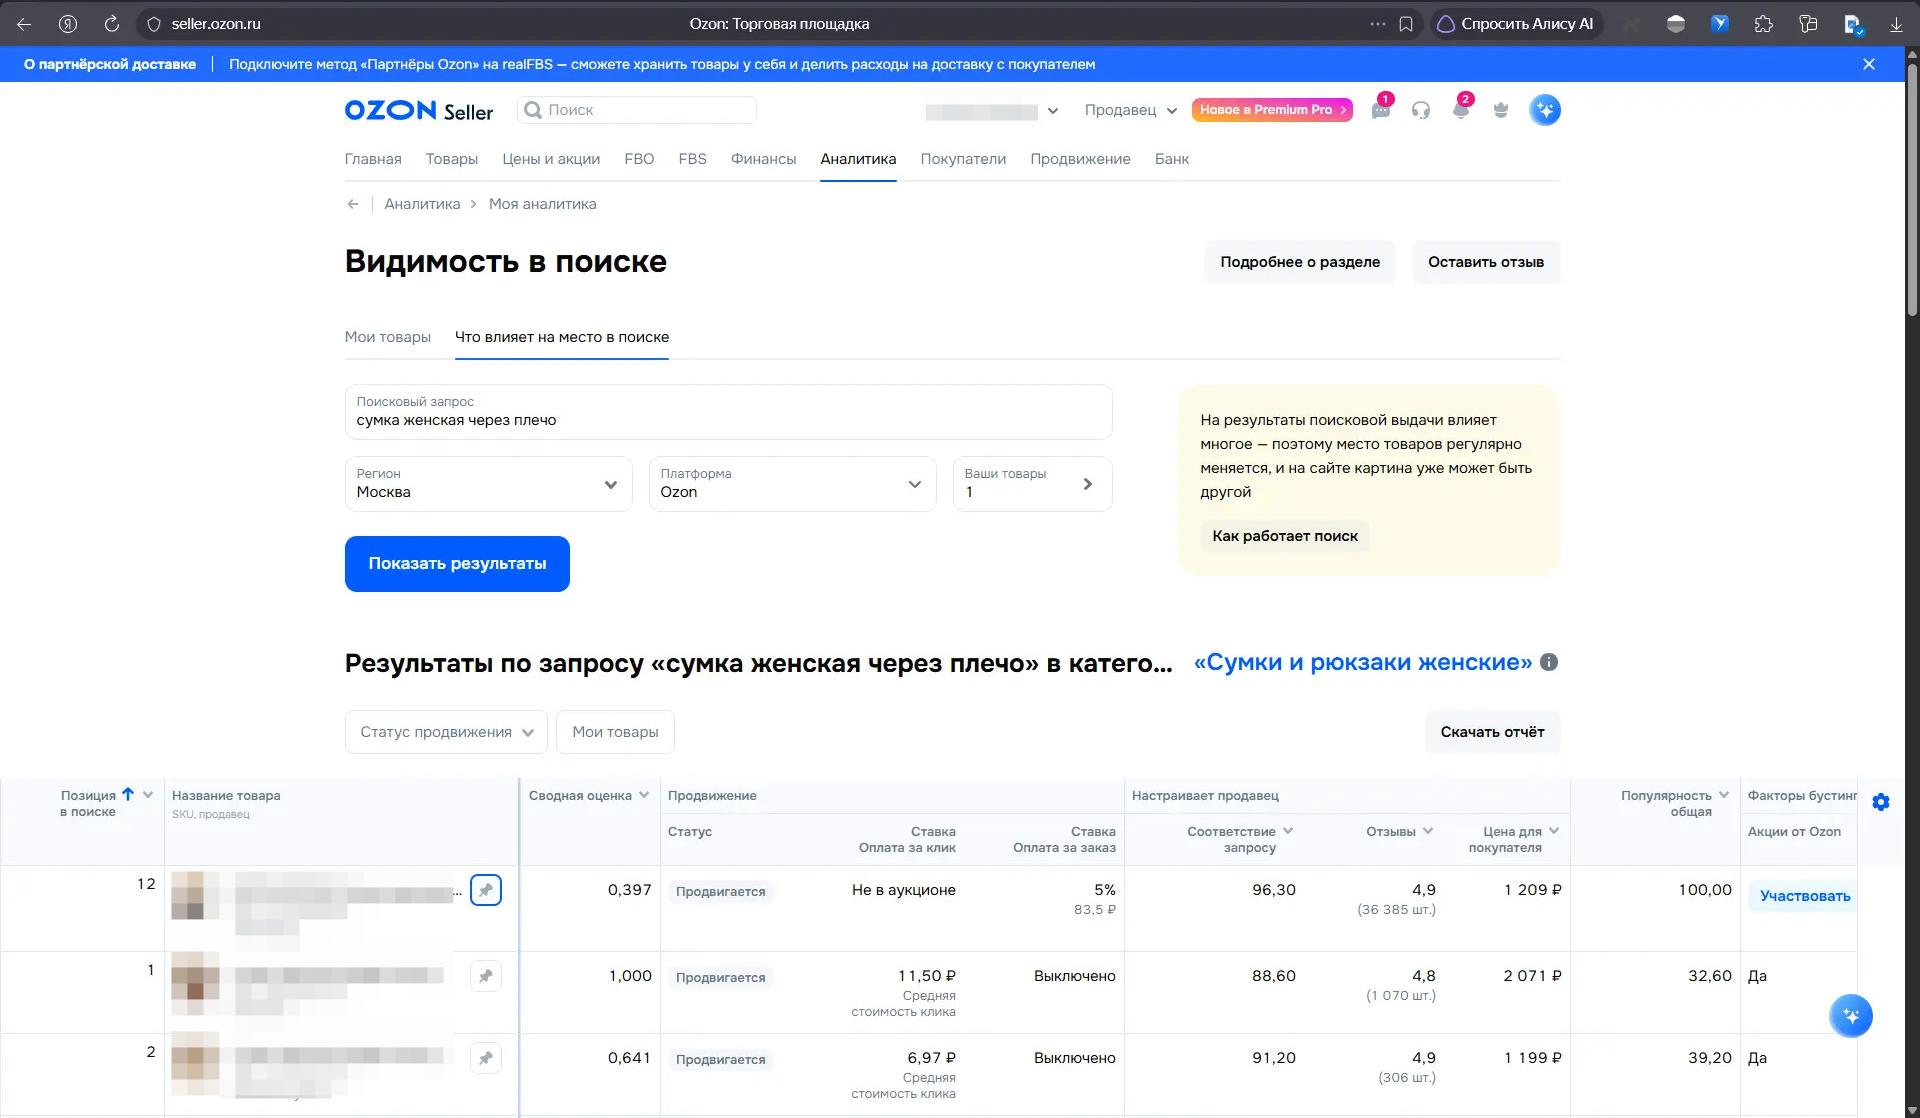The width and height of the screenshot is (1920, 1118).
Task: Open the 'Регион' Москва dropdown
Action: pos(489,484)
